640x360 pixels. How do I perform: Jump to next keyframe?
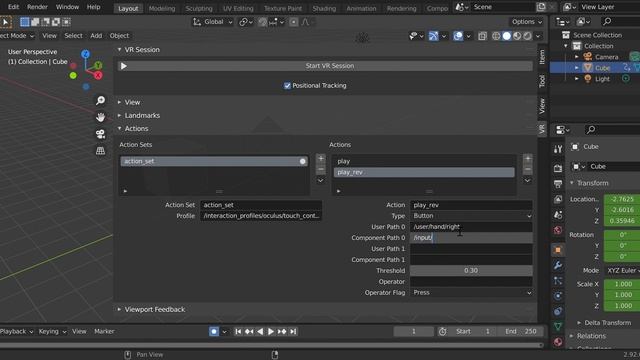(282, 331)
